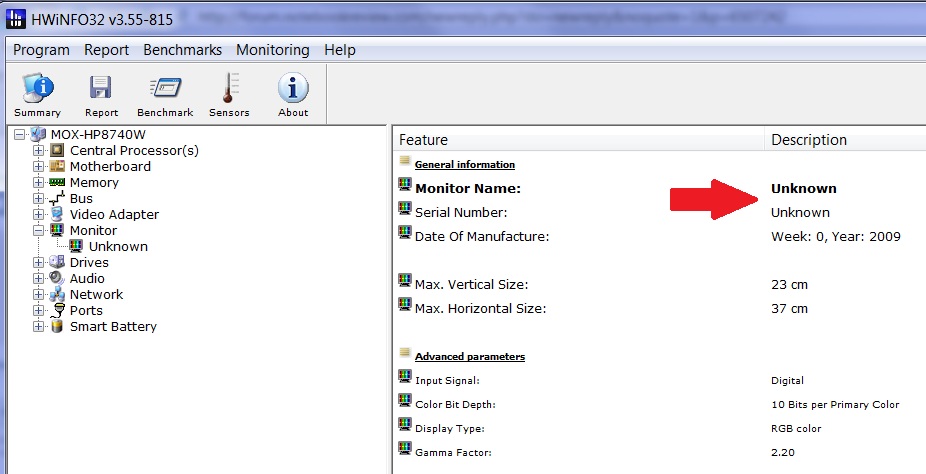Click the Bus icon in tree
926x474 pixels.
pyautogui.click(x=57, y=199)
